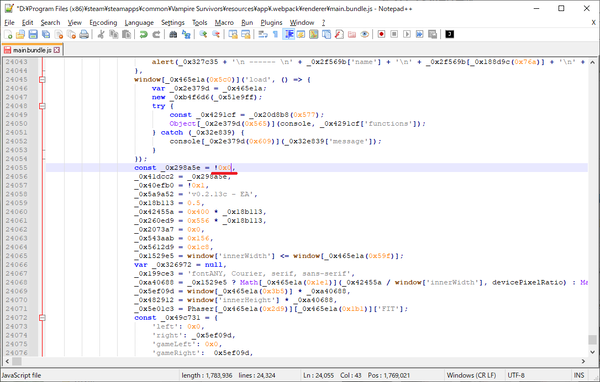Open the Plugins menu
The height and width of the screenshot is (382, 600).
tap(271, 23)
